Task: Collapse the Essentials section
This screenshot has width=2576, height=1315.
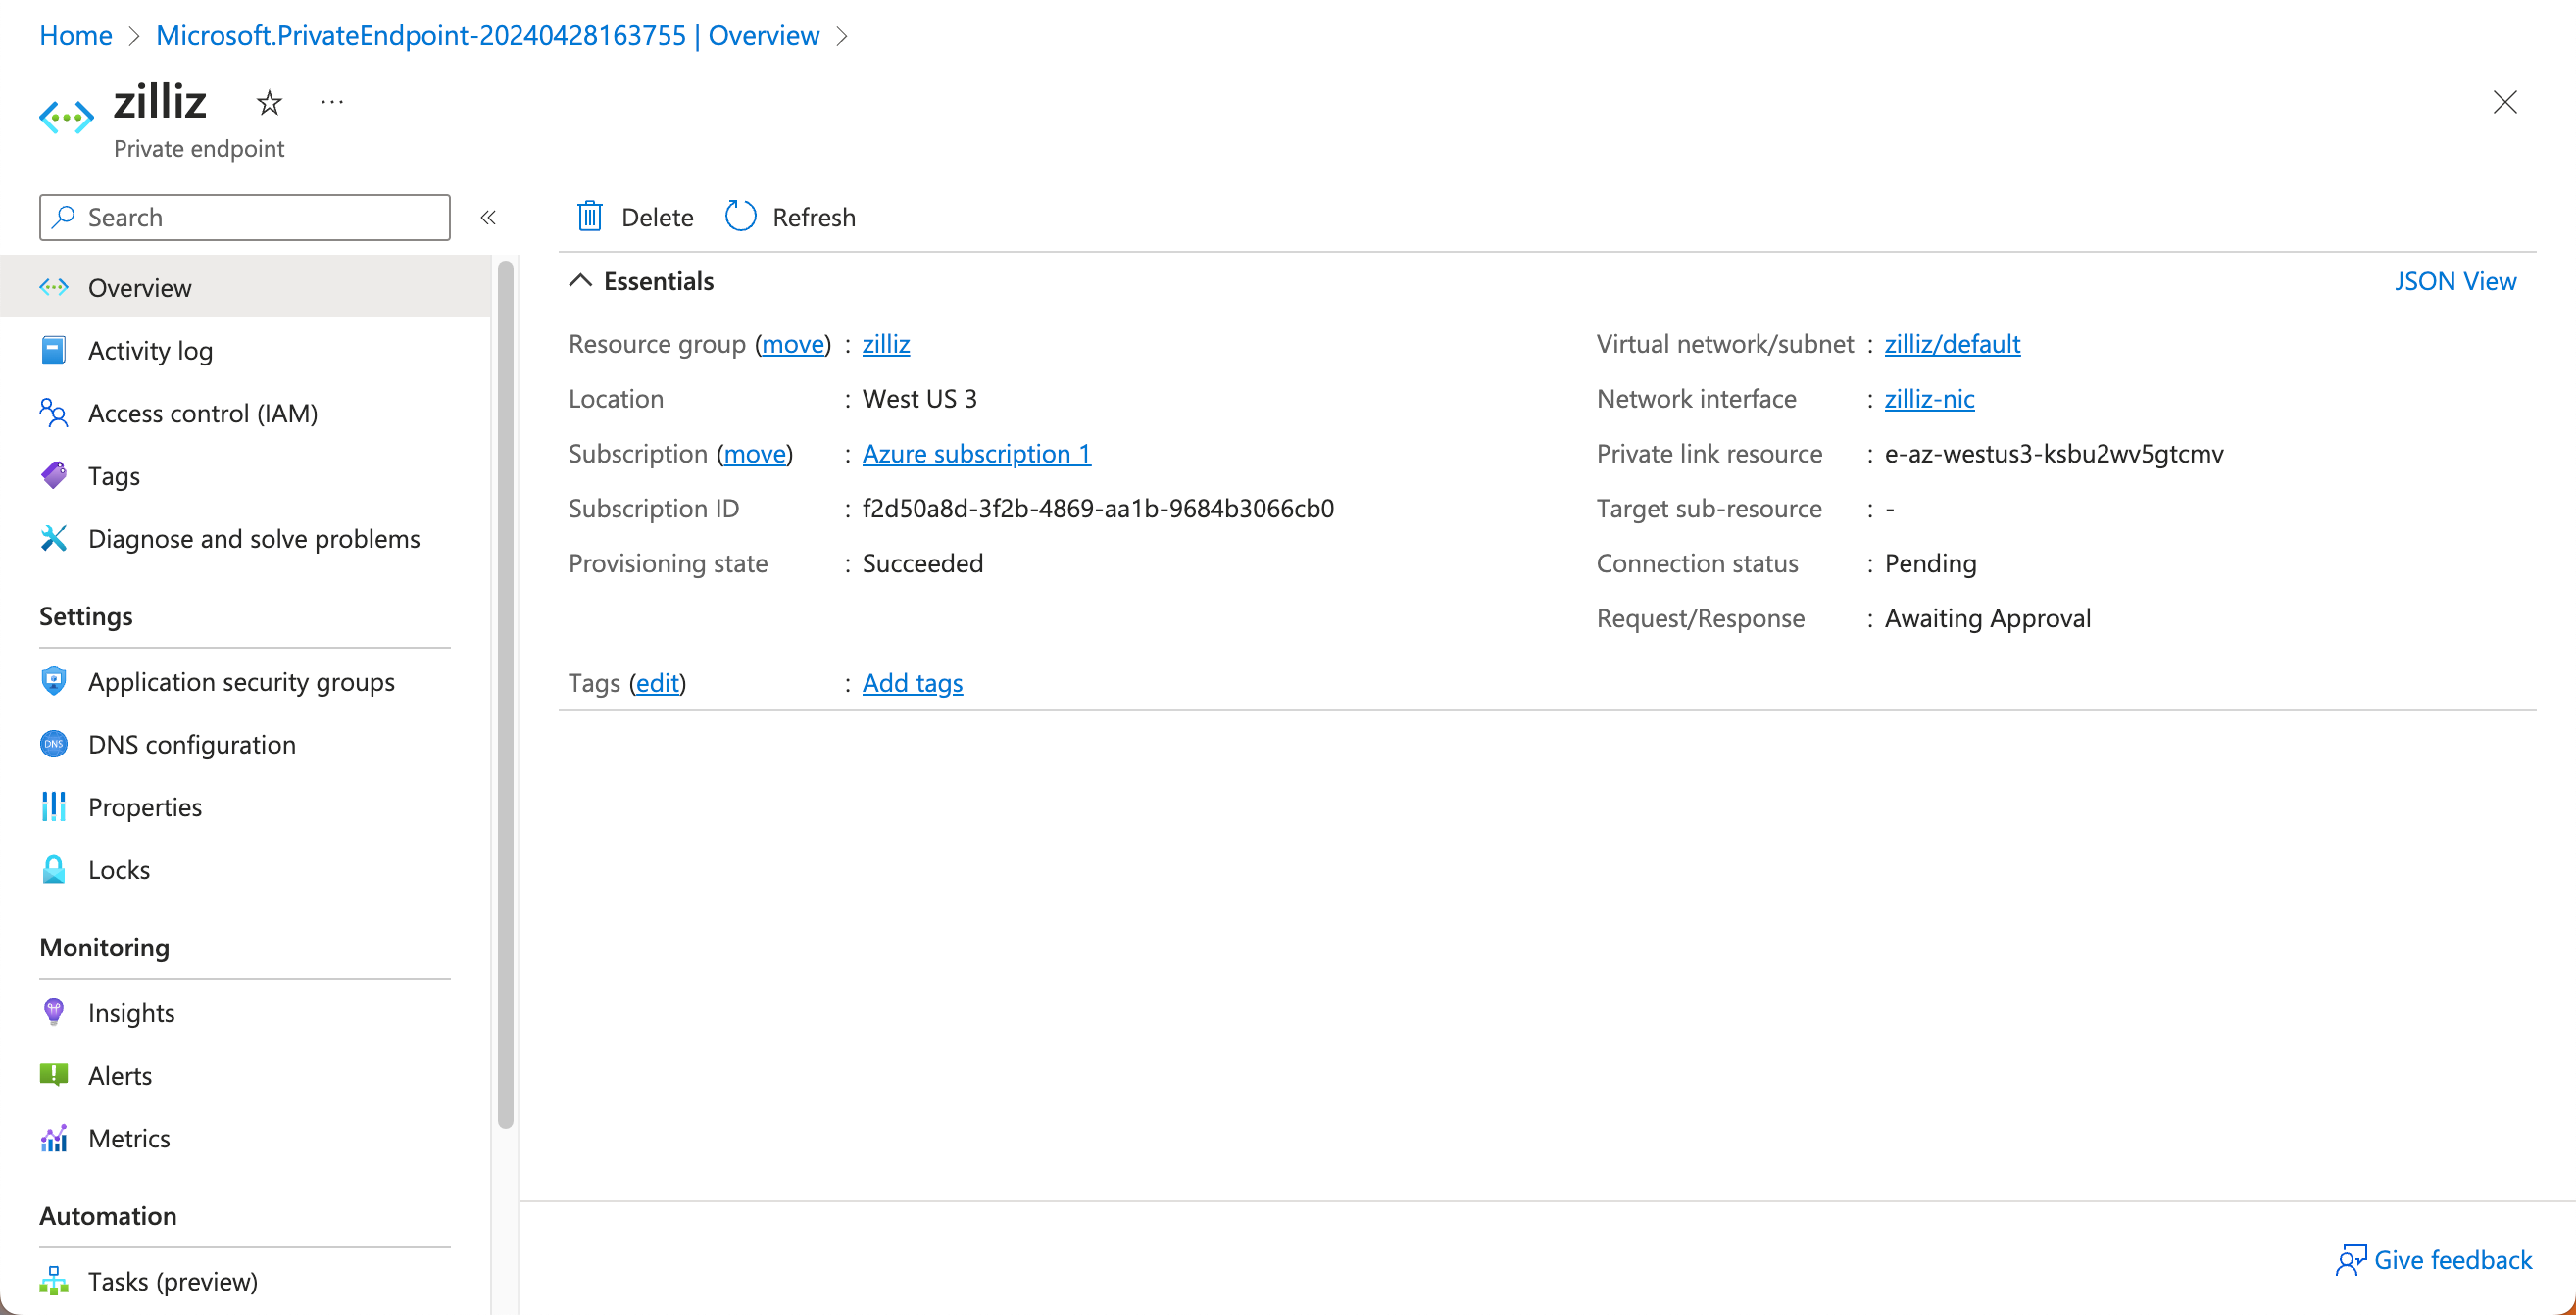Action: click(580, 281)
